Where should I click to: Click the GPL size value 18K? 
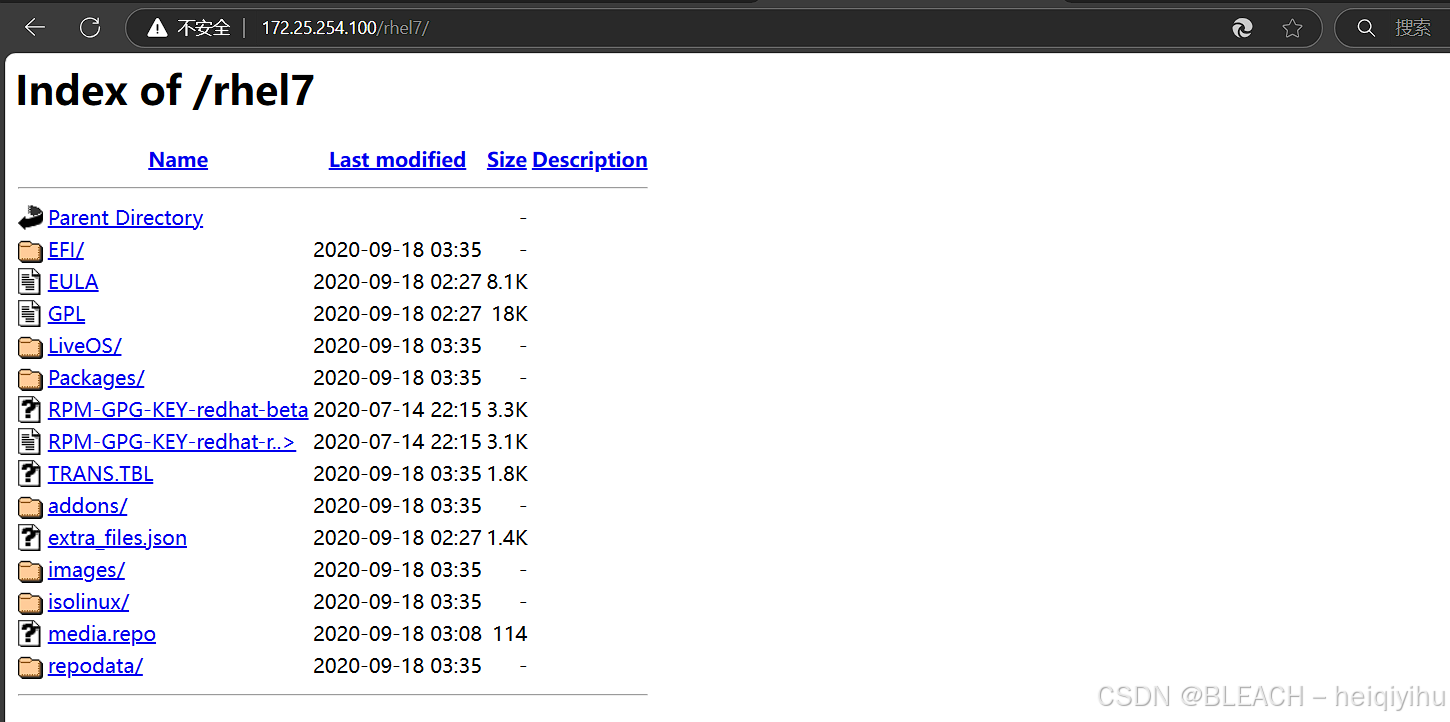tap(510, 314)
